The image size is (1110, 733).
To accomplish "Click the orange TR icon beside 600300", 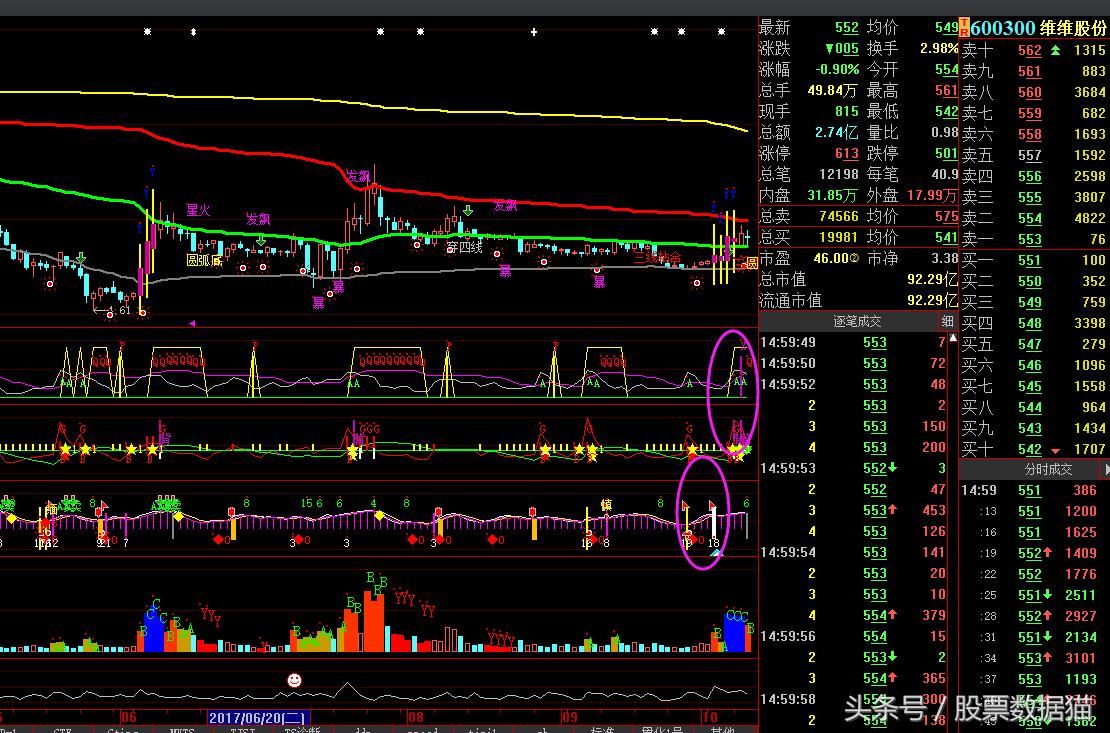I will [963, 28].
